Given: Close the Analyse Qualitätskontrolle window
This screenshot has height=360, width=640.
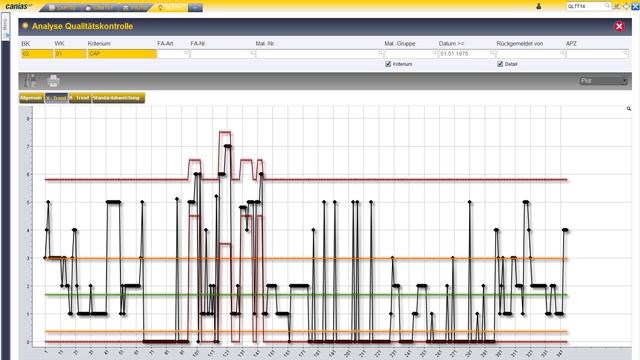Looking at the screenshot, I should click(x=619, y=27).
